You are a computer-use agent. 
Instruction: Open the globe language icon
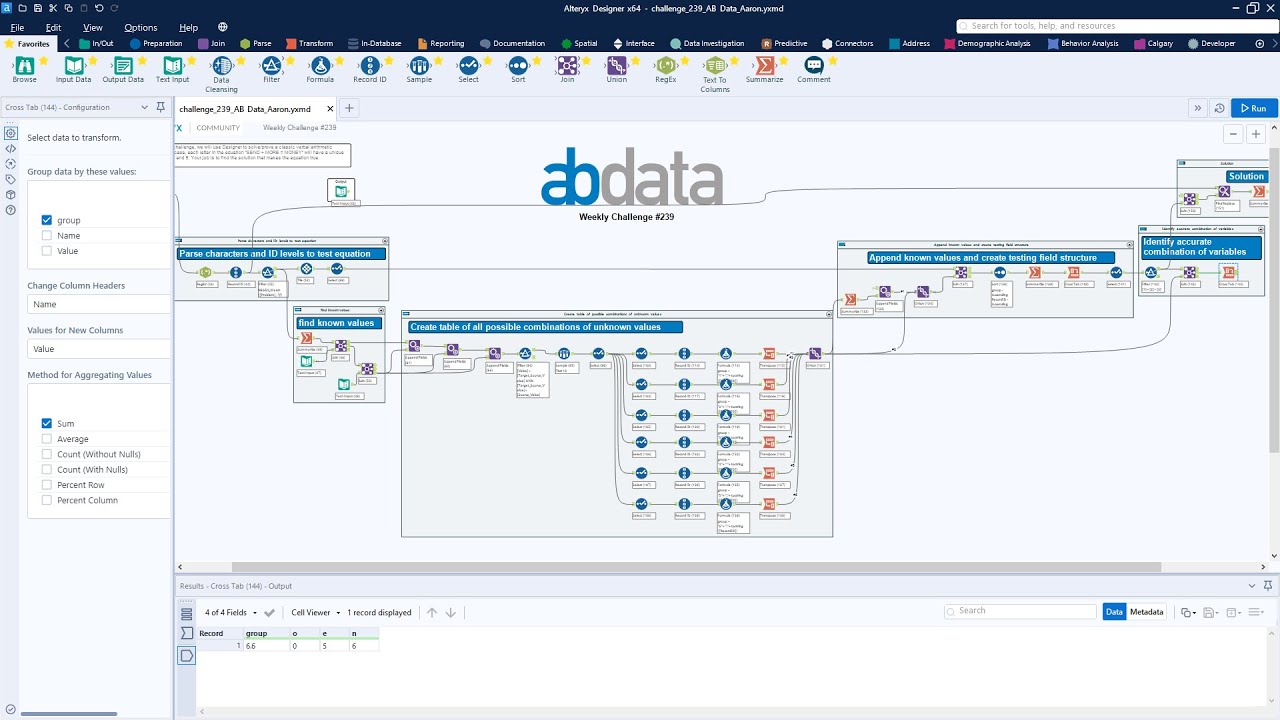click(222, 27)
